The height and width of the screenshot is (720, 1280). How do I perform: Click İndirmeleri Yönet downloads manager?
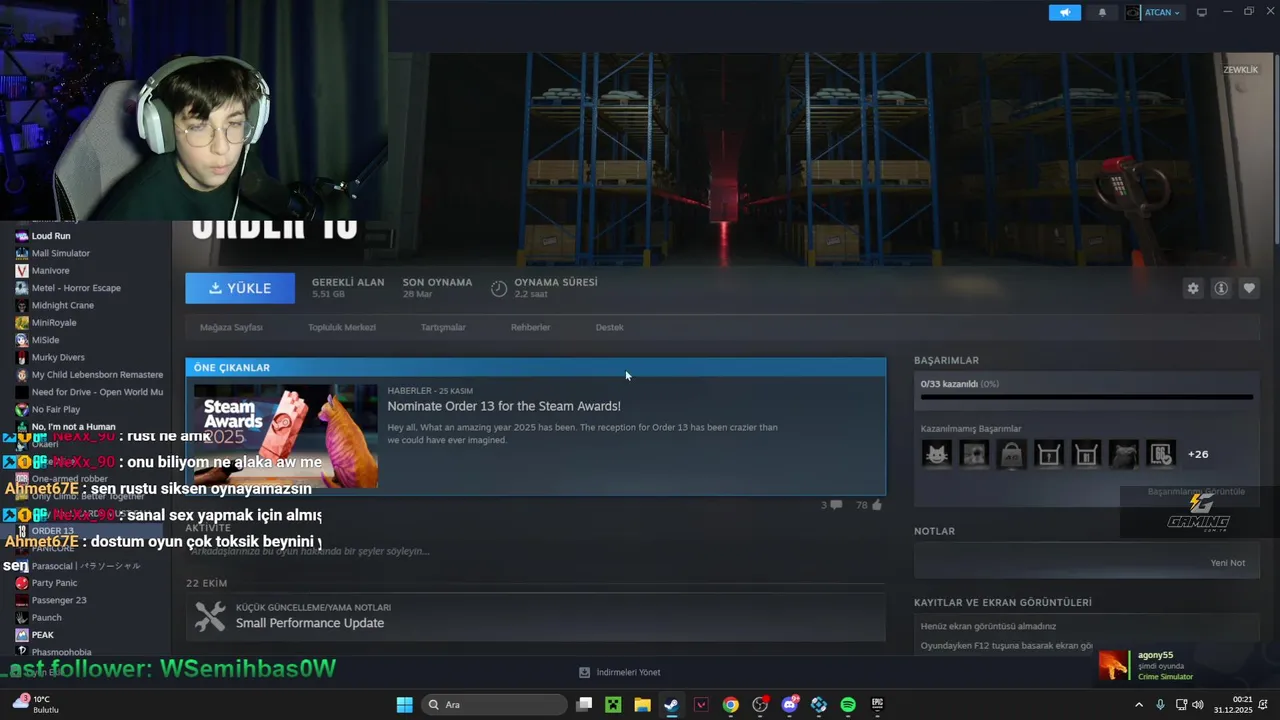pos(620,672)
